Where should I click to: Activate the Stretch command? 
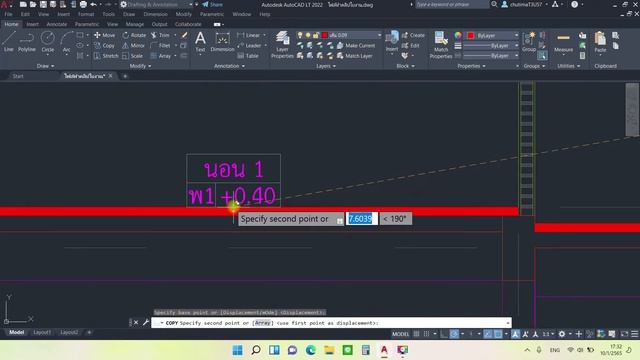tap(106, 56)
